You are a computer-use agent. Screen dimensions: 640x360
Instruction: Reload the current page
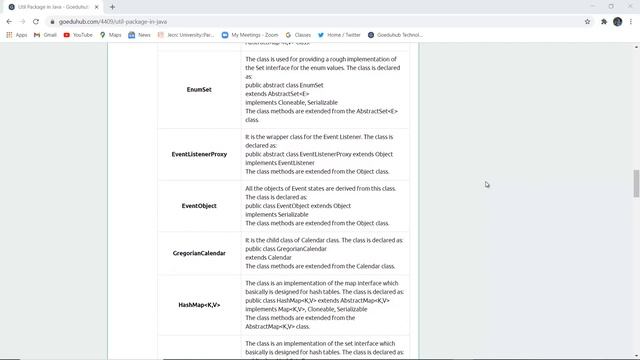click(x=36, y=22)
